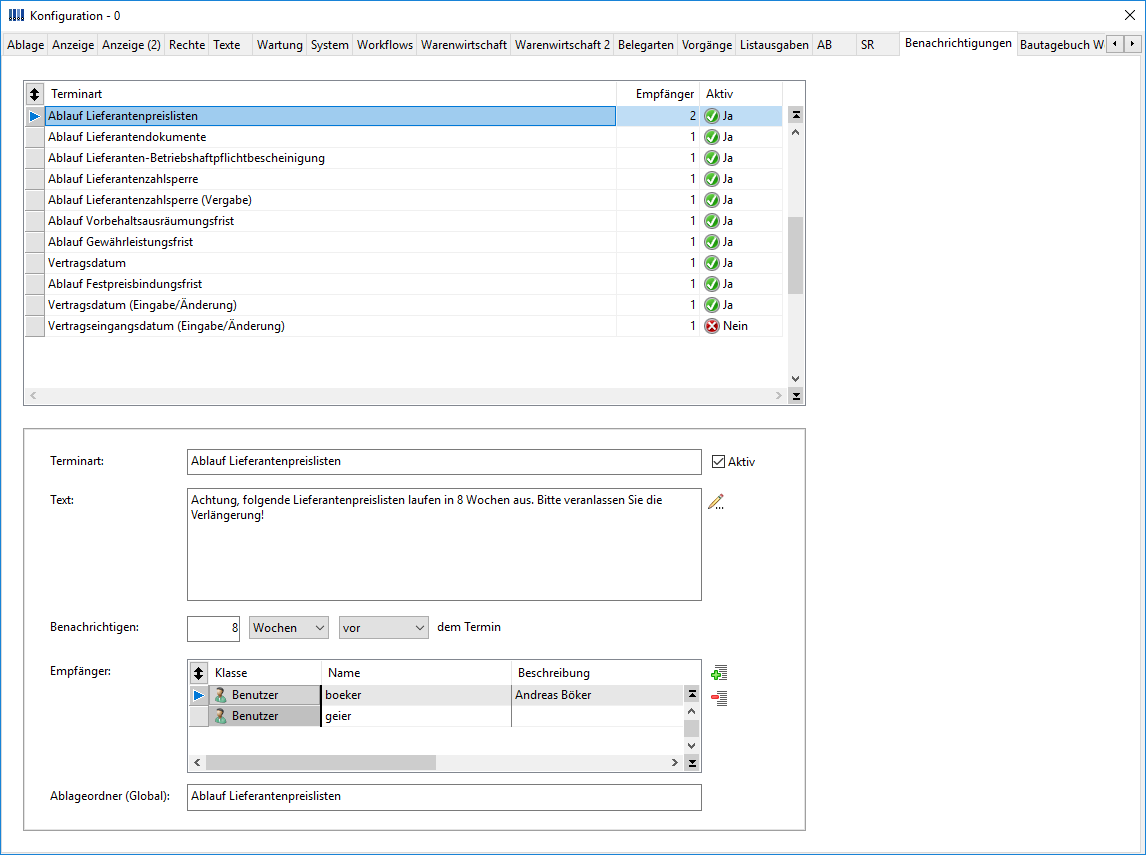Click green check icon for Vertragsdatum row

point(711,263)
